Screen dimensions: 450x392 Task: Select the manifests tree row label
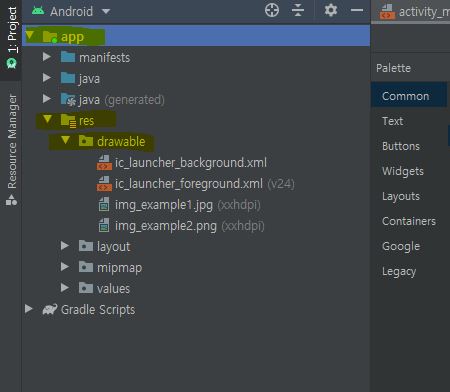click(104, 58)
